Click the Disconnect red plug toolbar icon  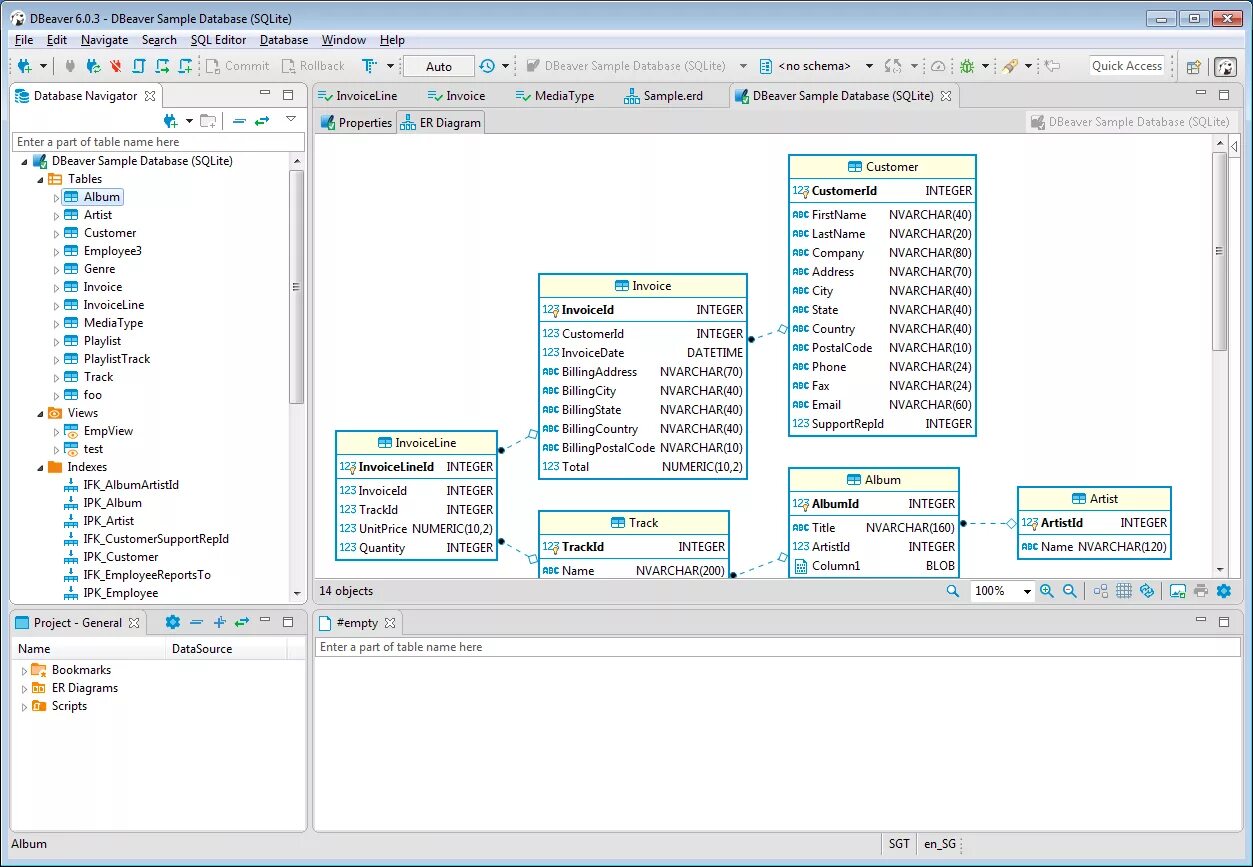[x=115, y=66]
